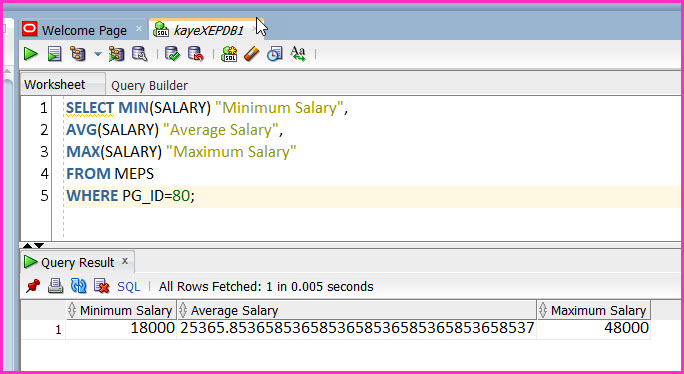
Task: Click the AVG keyword on line 2
Action: (x=82, y=130)
